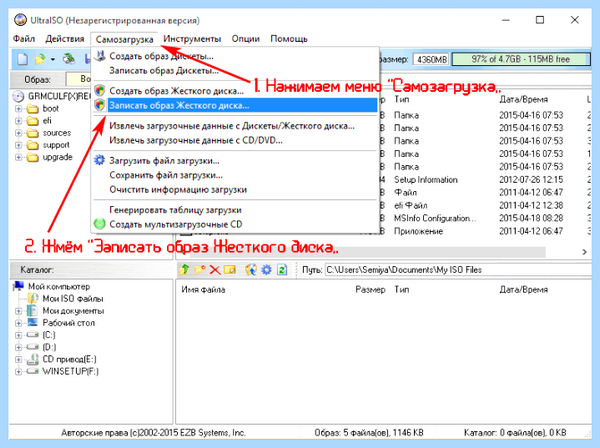Select Извлечь загрузочные данные с Дискеты/Жесткого диска
This screenshot has width=600, height=448.
coord(235,126)
